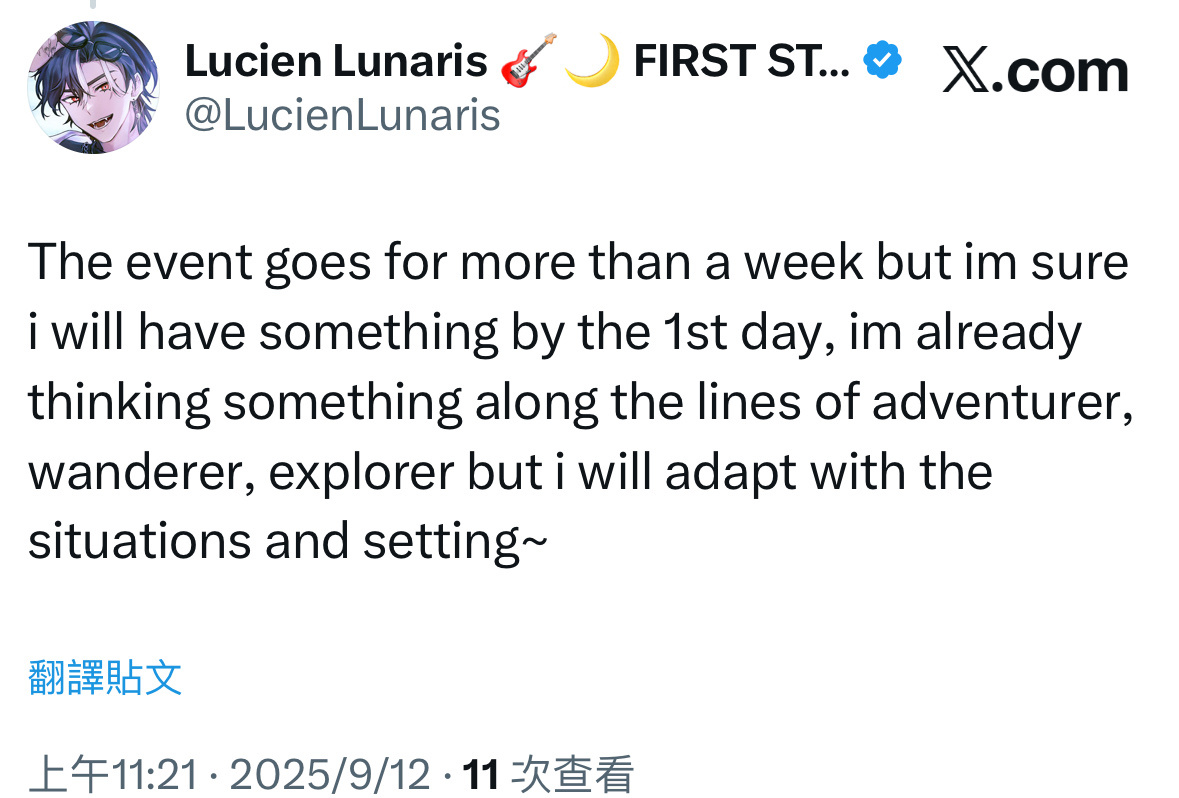
Task: Click the 翻譯貼文 translate post link
Action: (105, 678)
